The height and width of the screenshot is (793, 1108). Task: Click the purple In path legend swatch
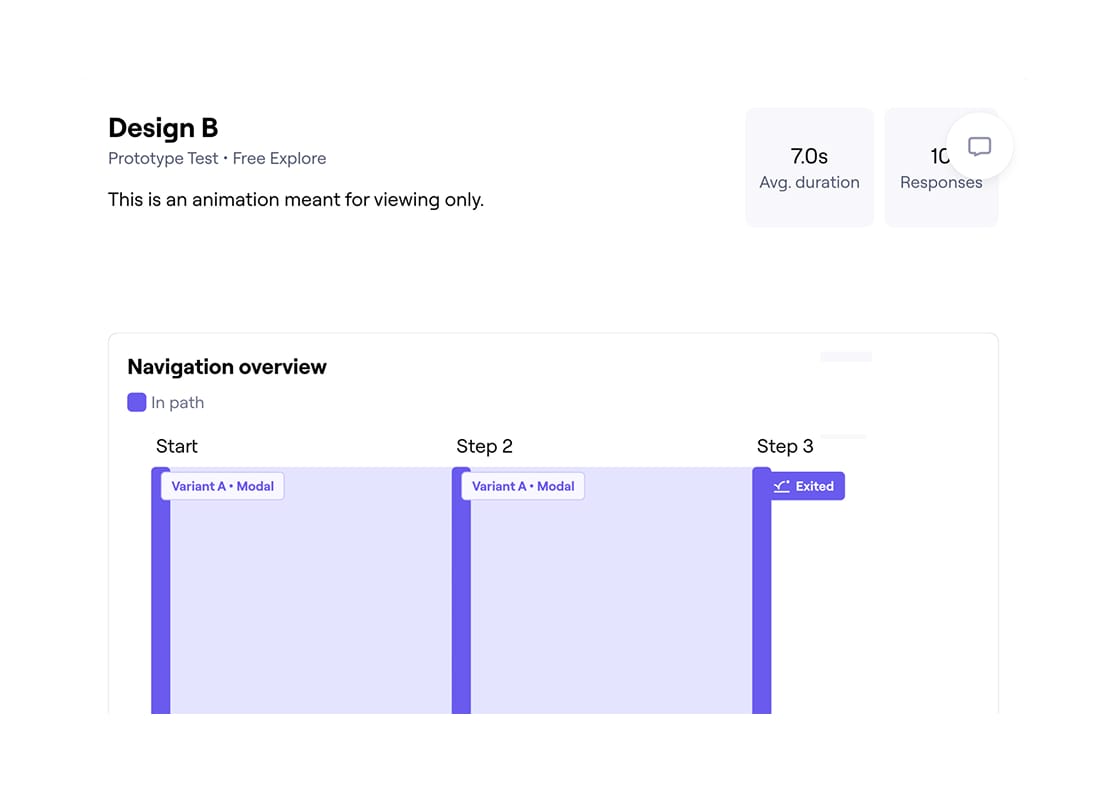click(x=137, y=402)
